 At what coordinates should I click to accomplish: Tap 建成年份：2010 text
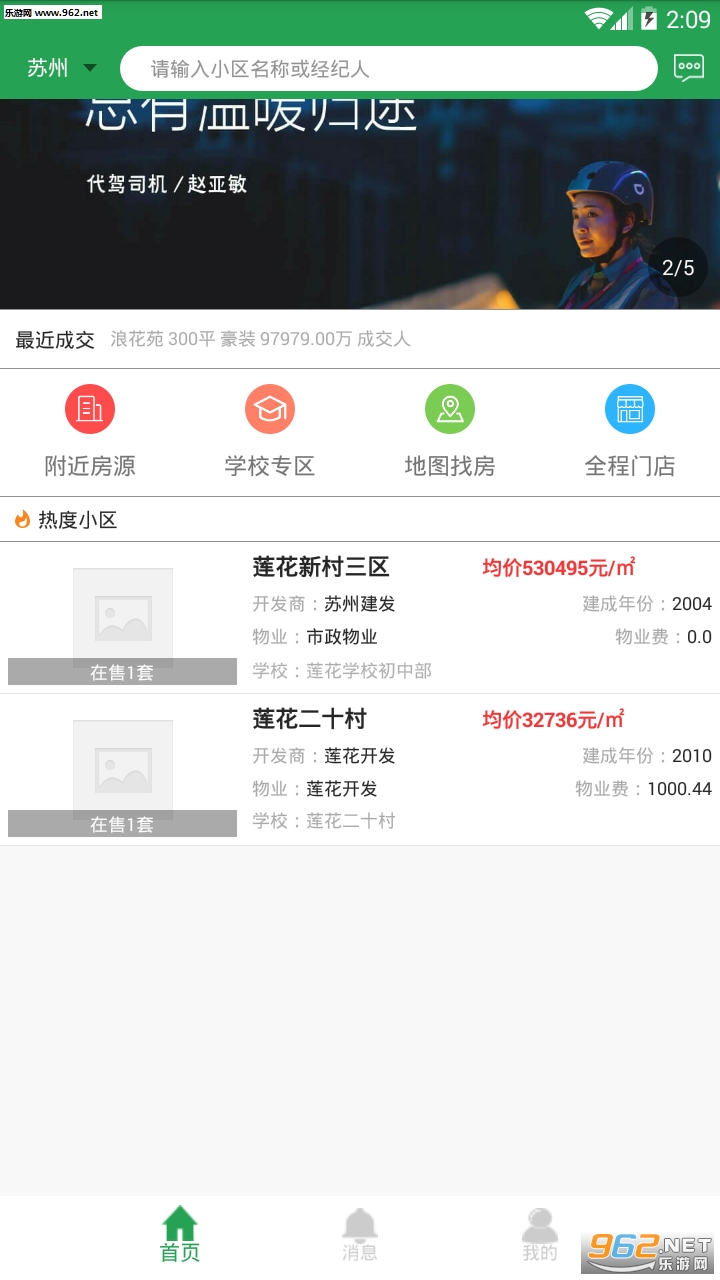(x=647, y=756)
